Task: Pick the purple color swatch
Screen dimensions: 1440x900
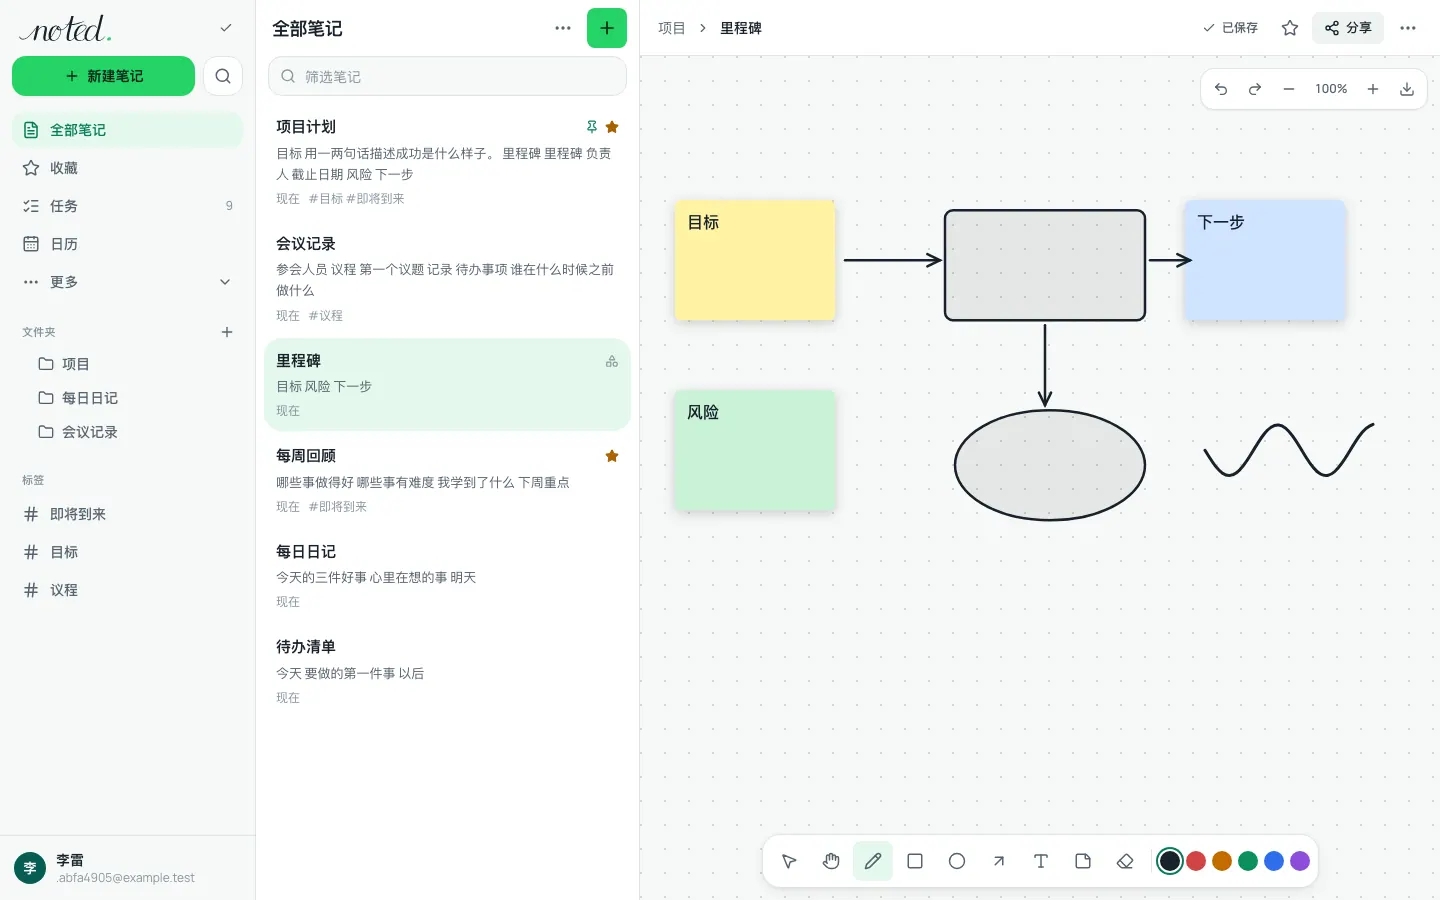Action: (x=1300, y=861)
